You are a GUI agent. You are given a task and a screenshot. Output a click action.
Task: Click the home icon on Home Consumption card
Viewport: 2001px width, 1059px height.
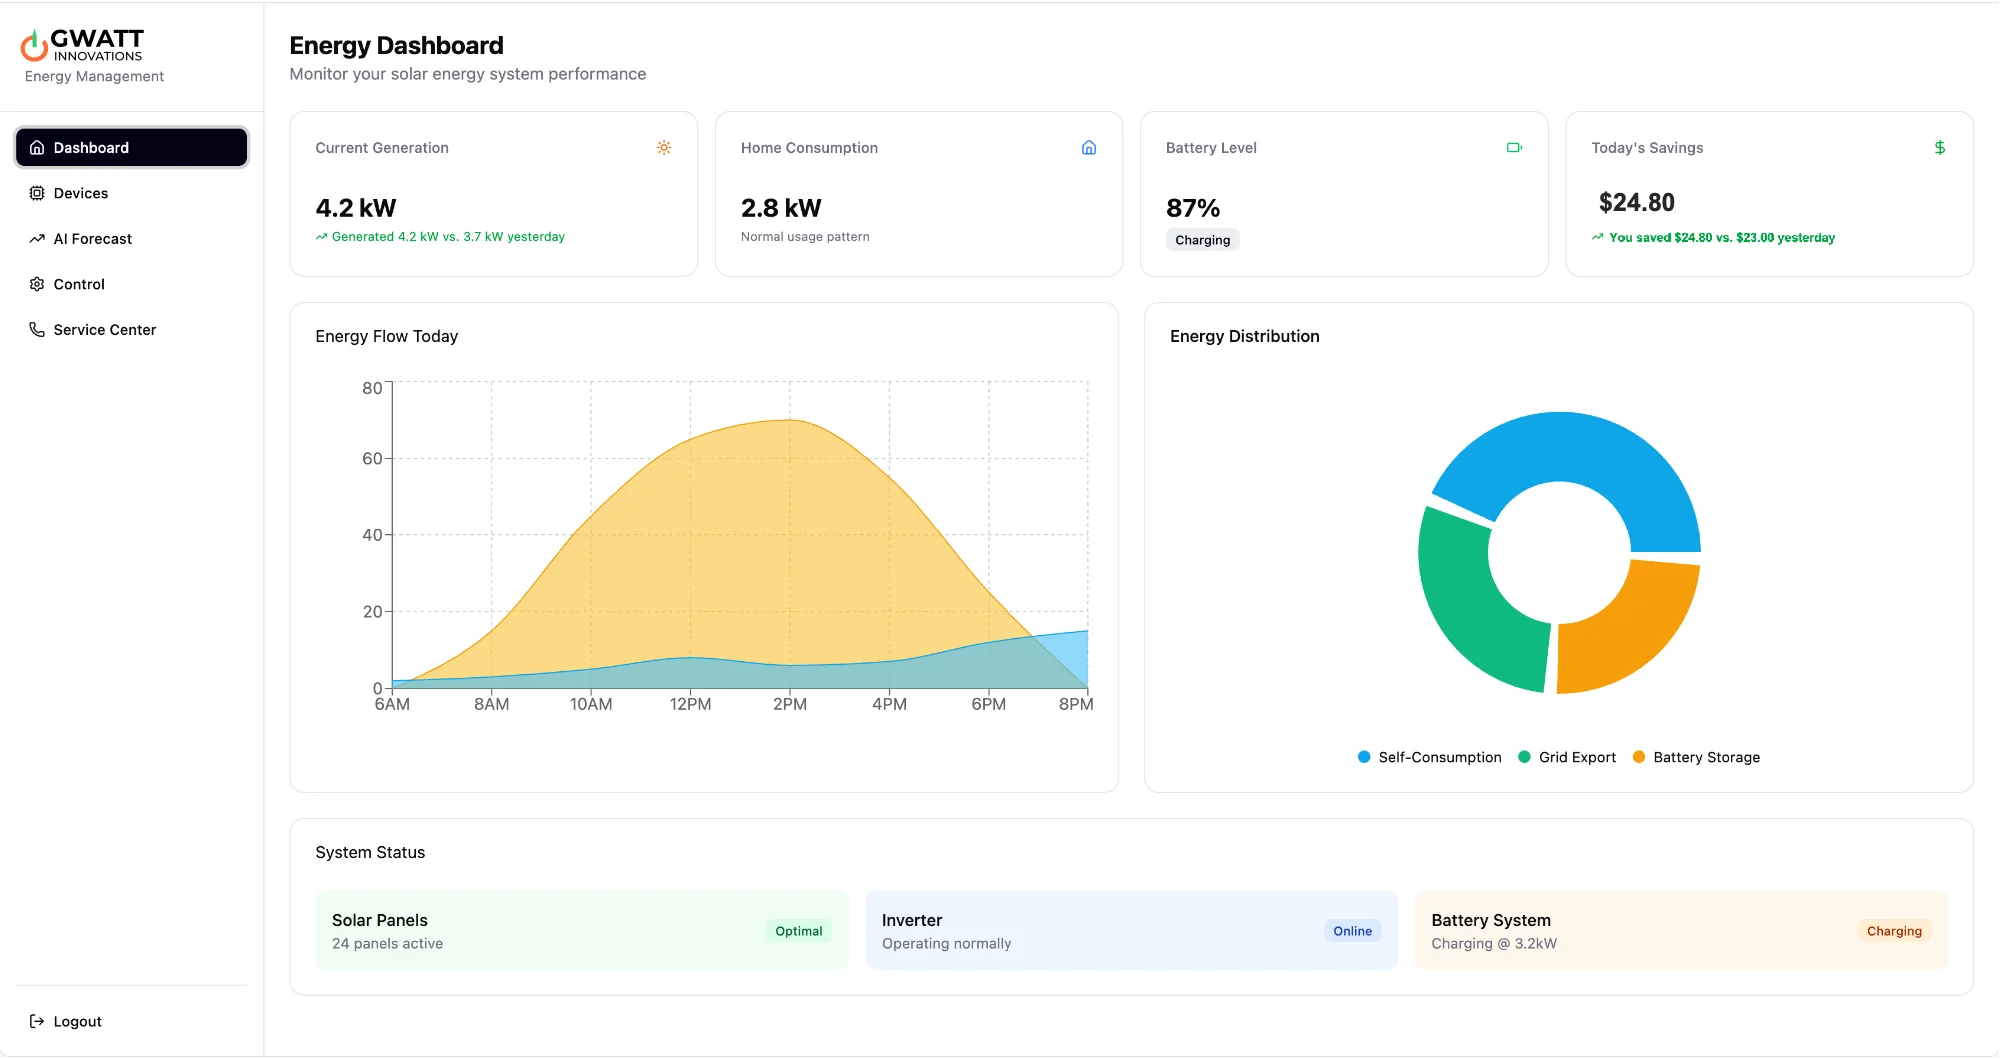[x=1089, y=147]
